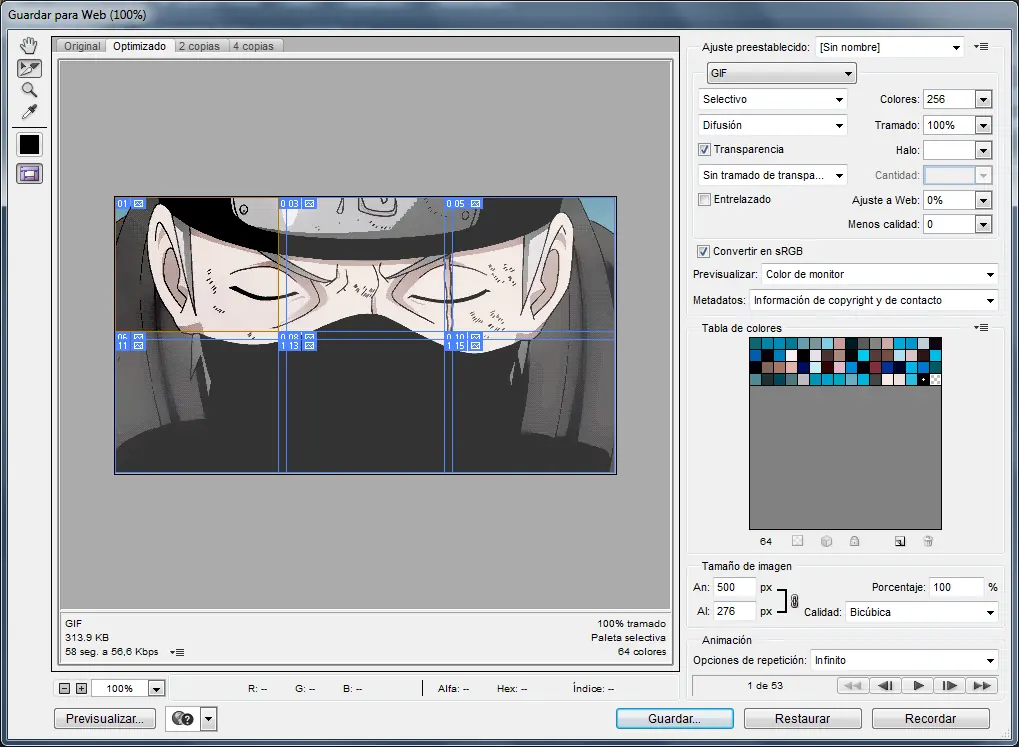Select the Hand tool
The image size is (1019, 747).
29,46
